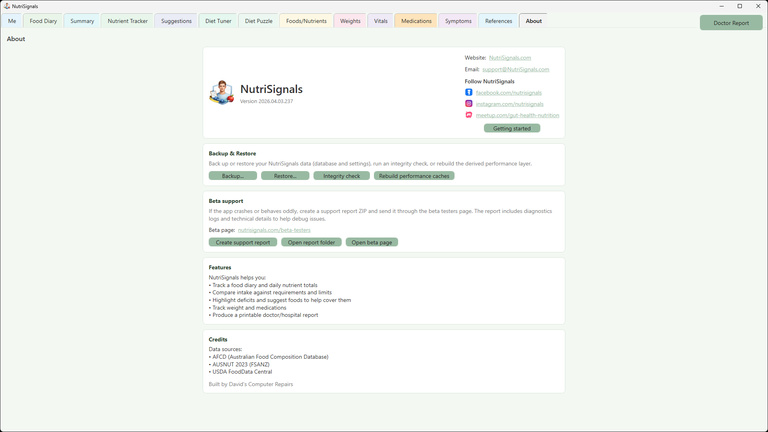The height and width of the screenshot is (432, 768).
Task: Click the version number text
Action: click(x=266, y=101)
